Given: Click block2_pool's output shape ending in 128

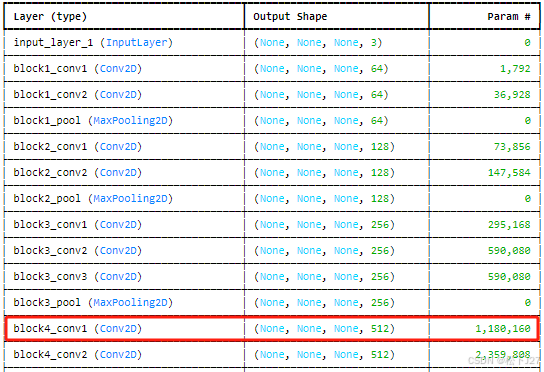Looking at the screenshot, I should 324,198.
